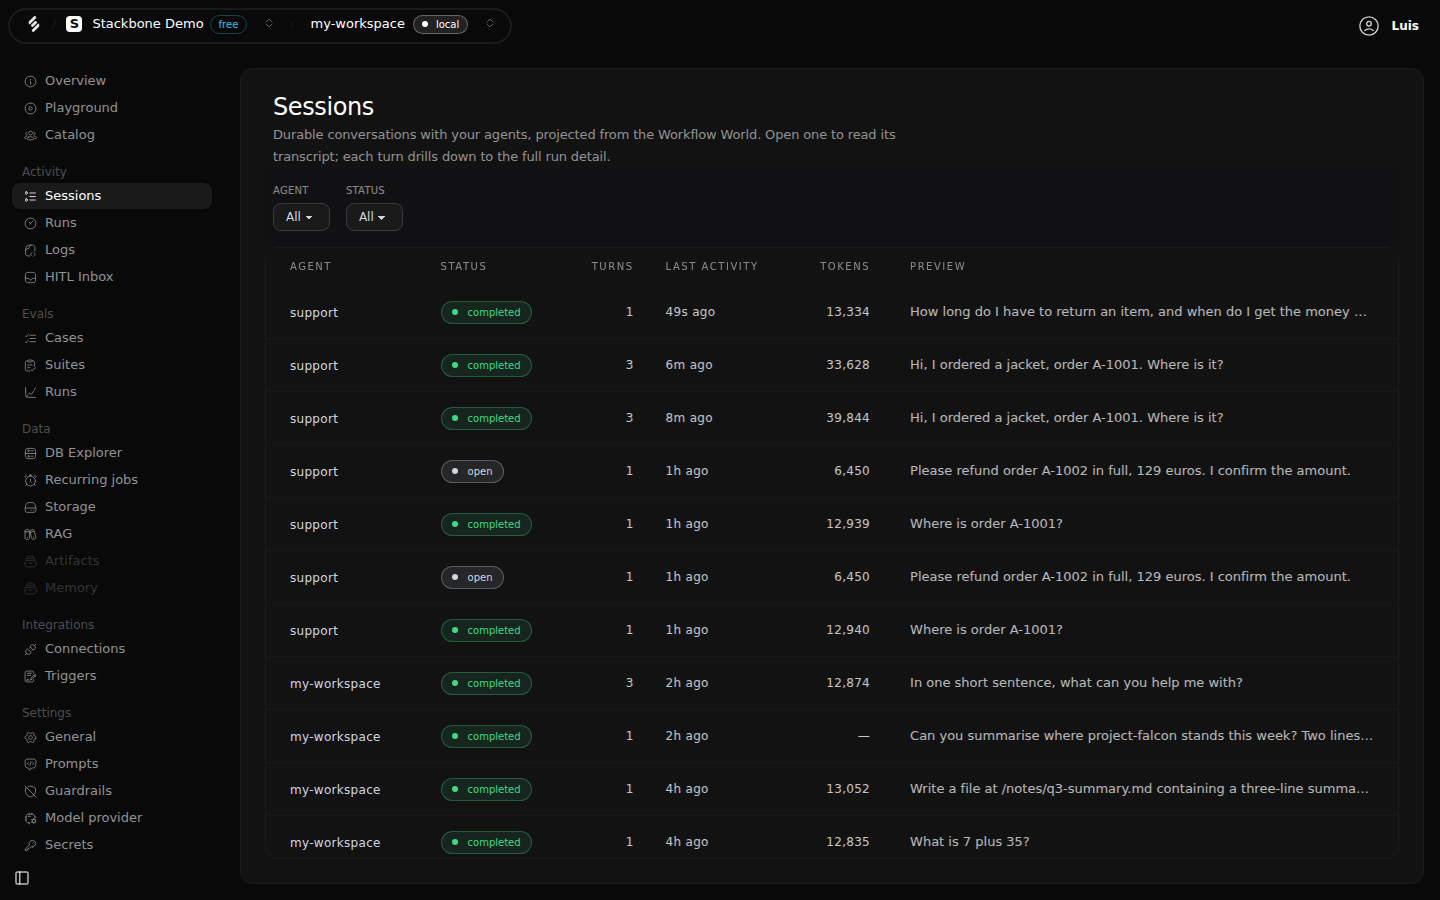Click the 'free' plan badge
Viewport: 1440px width, 900px height.
[x=229, y=24]
